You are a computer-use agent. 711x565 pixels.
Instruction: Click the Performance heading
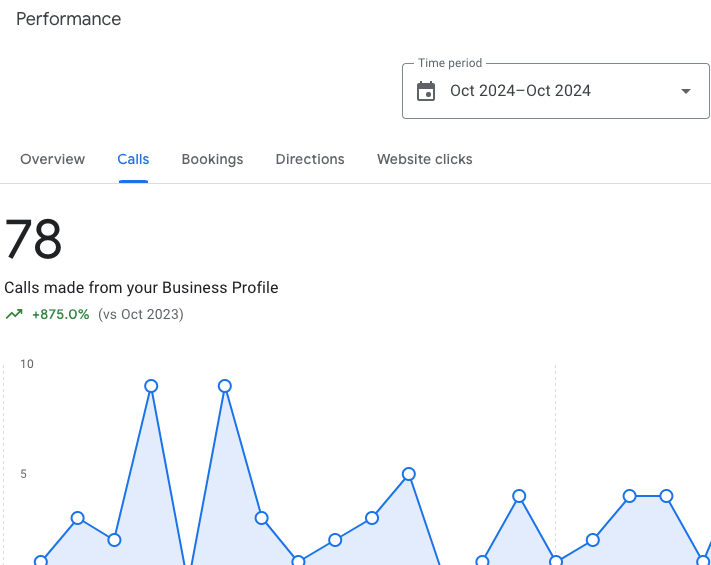[69, 19]
